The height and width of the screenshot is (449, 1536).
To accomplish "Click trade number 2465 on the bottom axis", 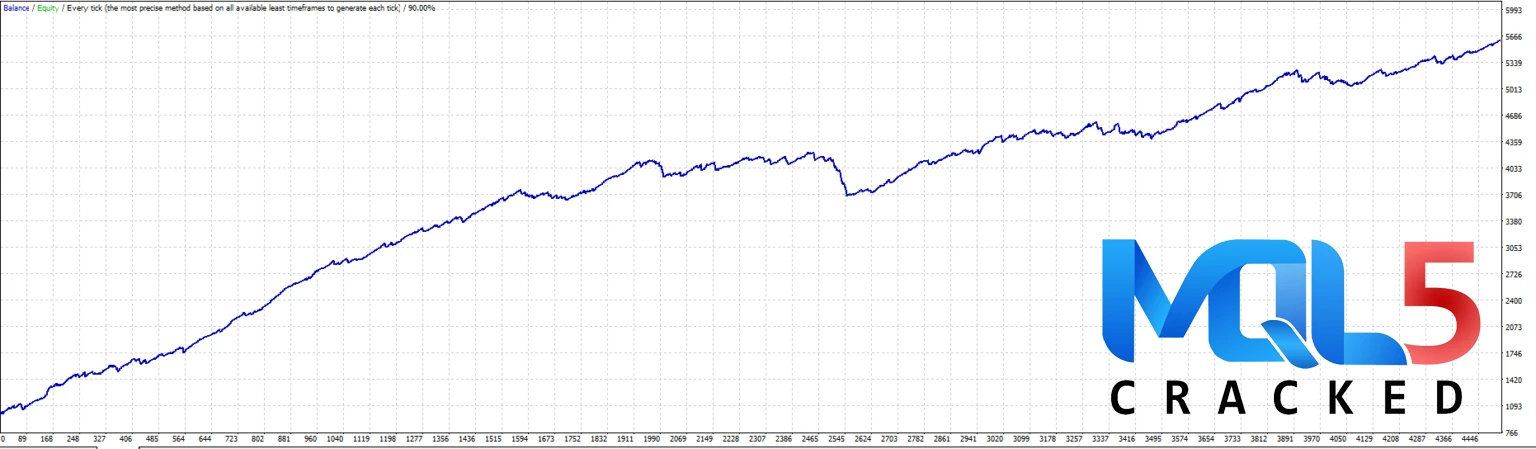I will (x=810, y=438).
